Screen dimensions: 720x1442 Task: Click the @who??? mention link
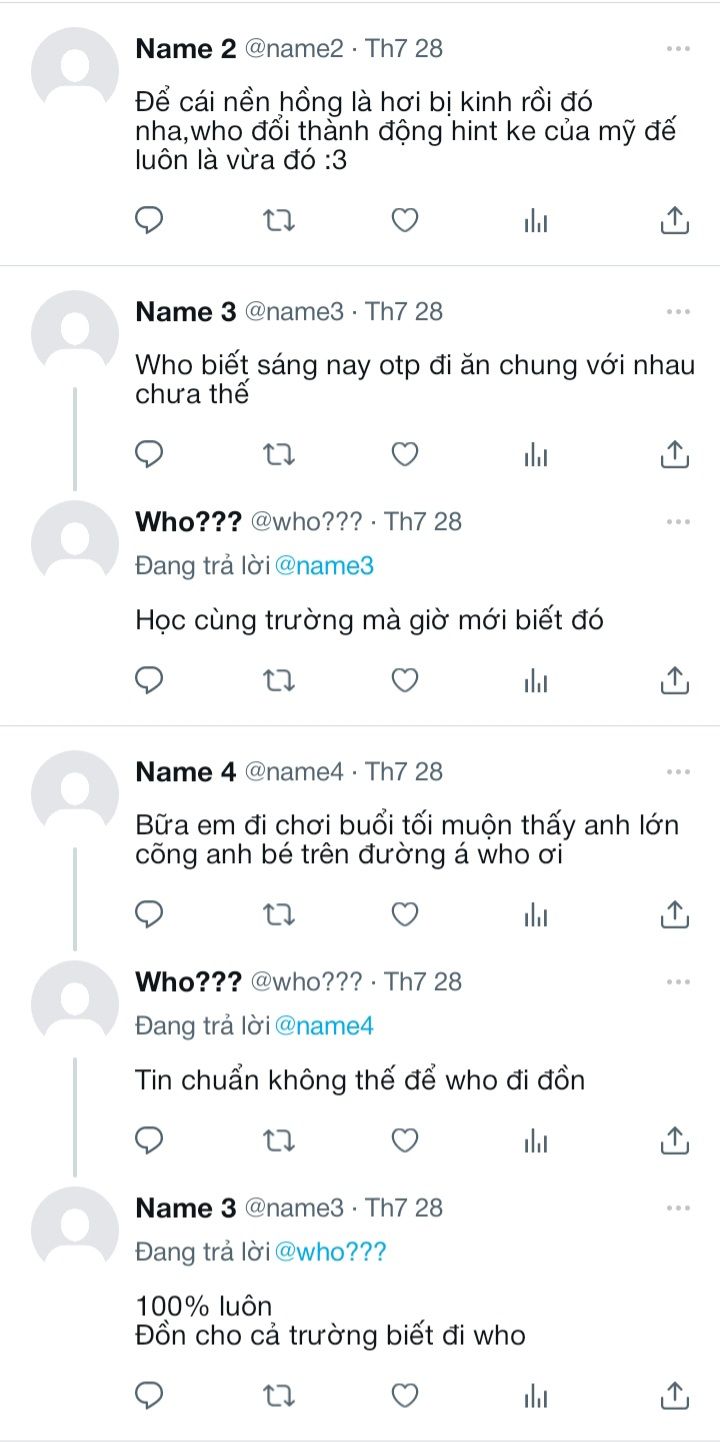(x=330, y=1253)
